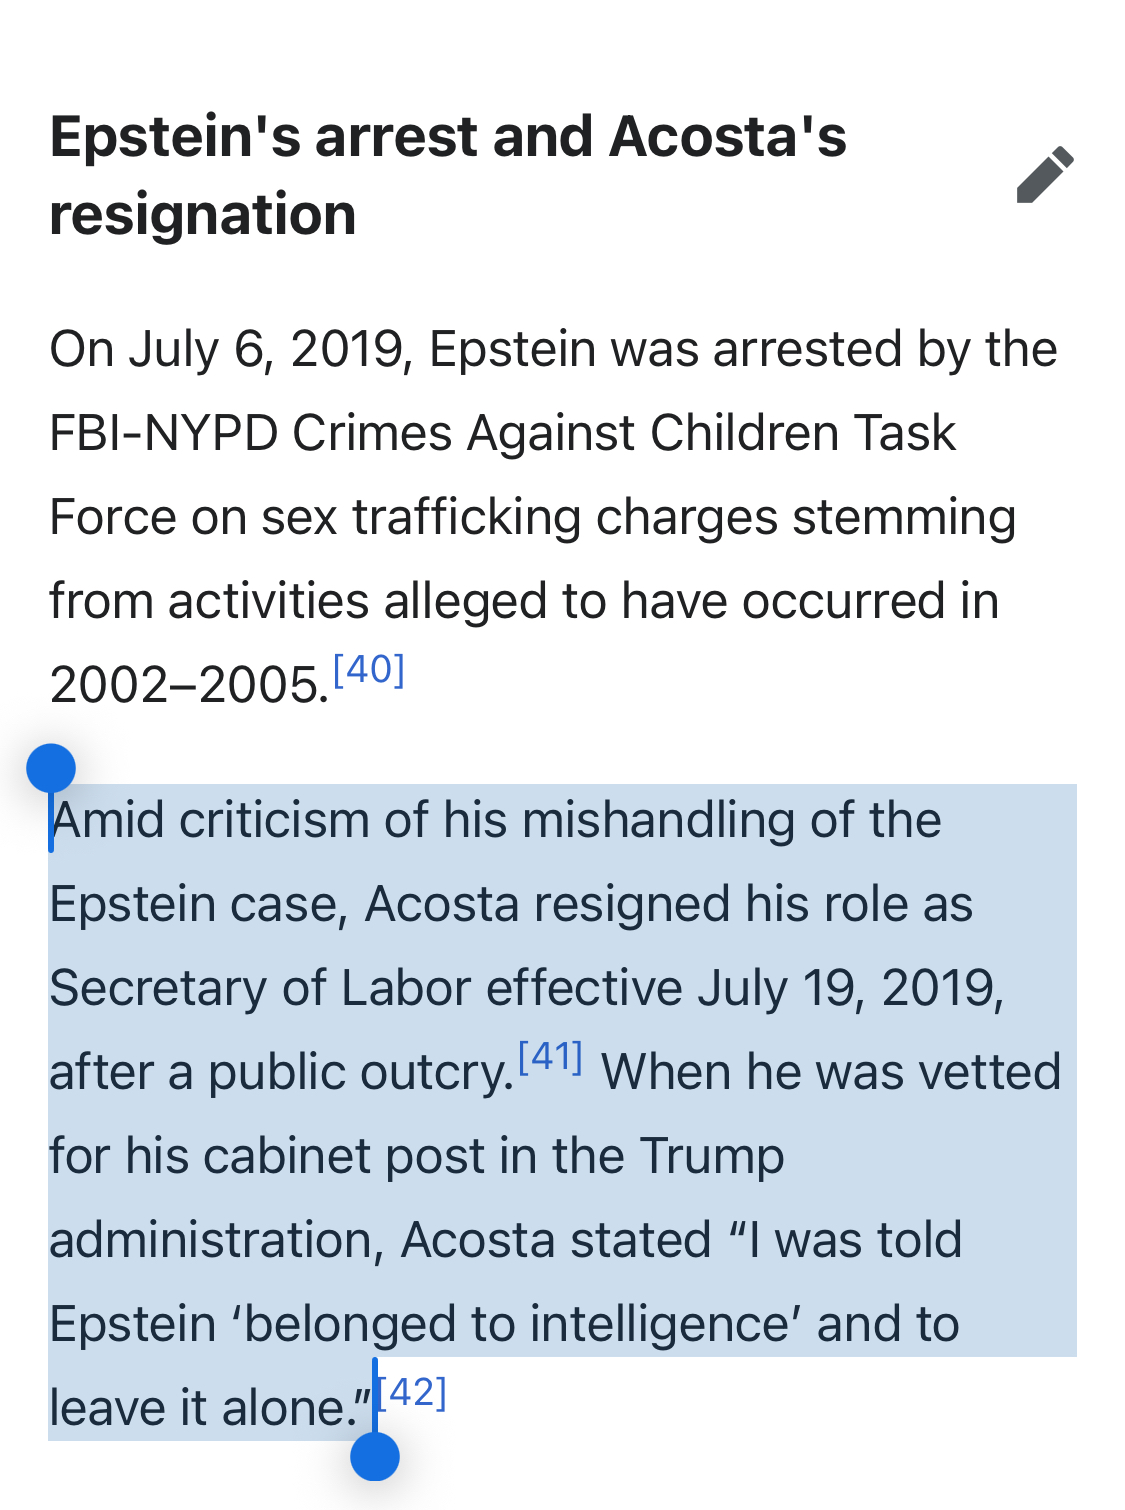Open citation reference [42]
This screenshot has height=1510, width=1125.
pos(415,1392)
